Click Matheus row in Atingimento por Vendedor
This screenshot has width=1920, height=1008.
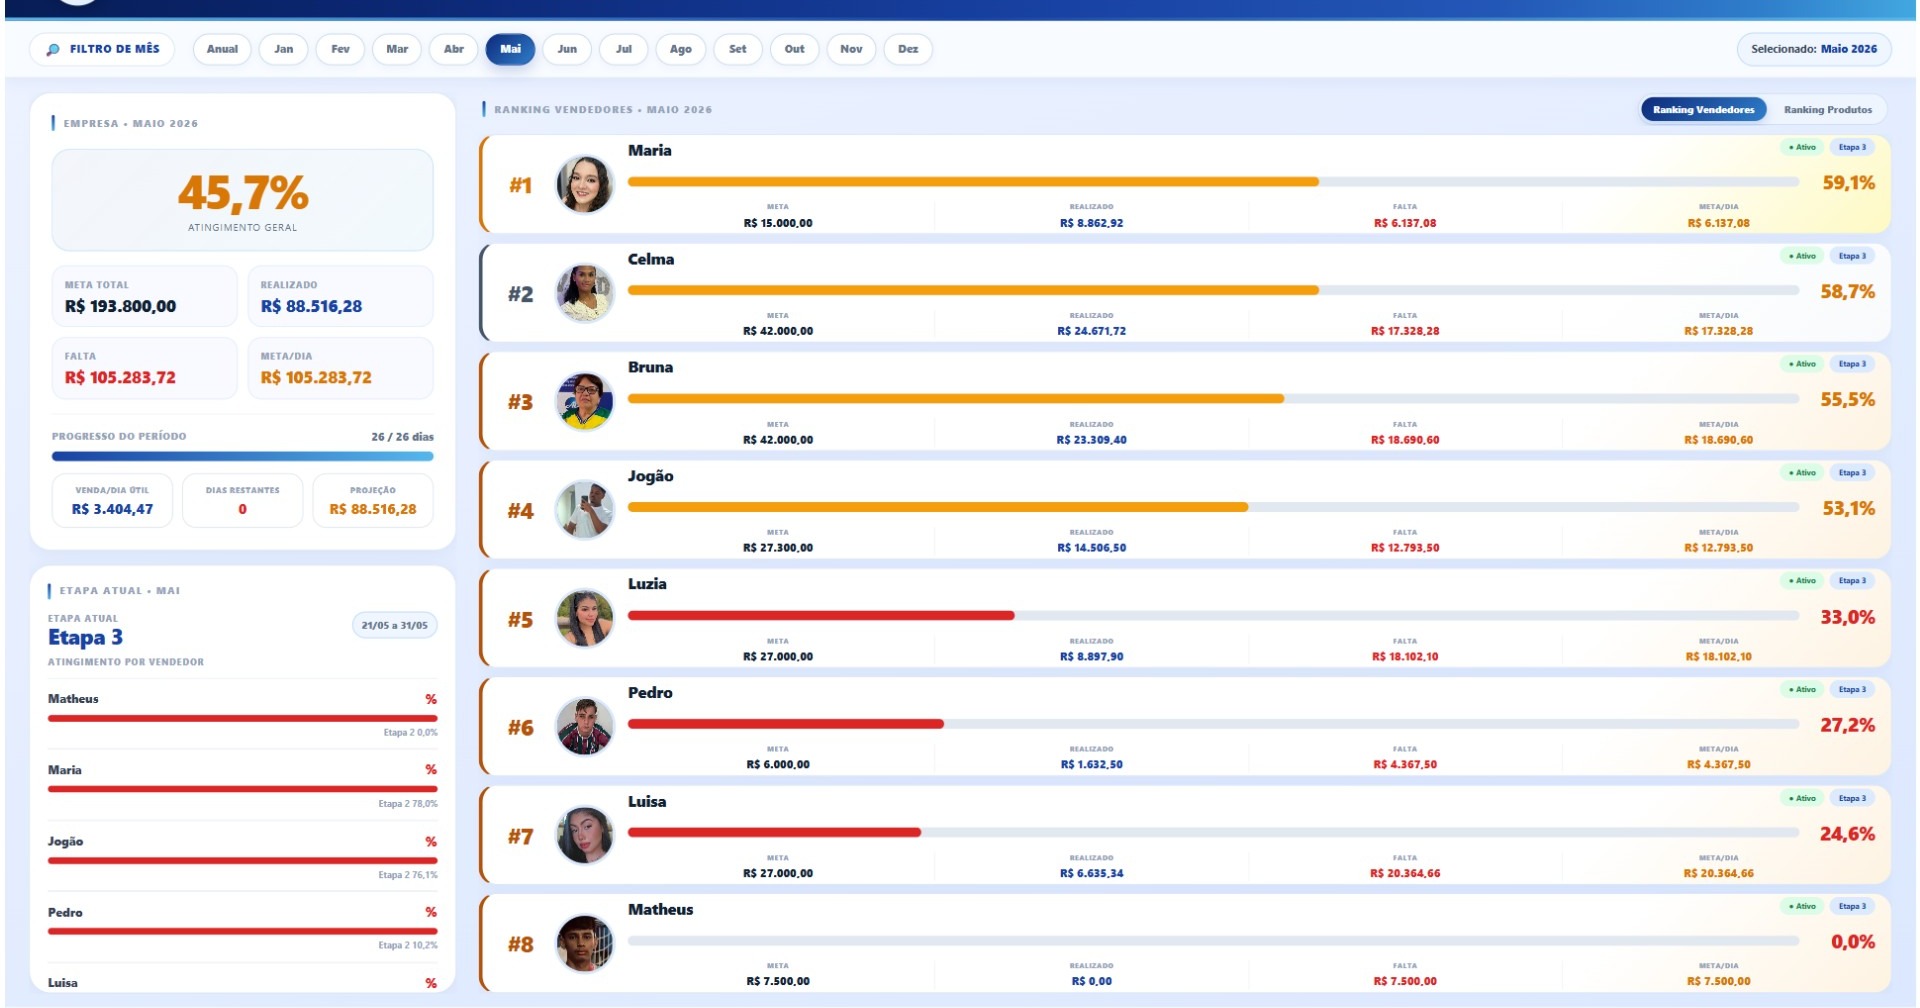(243, 714)
